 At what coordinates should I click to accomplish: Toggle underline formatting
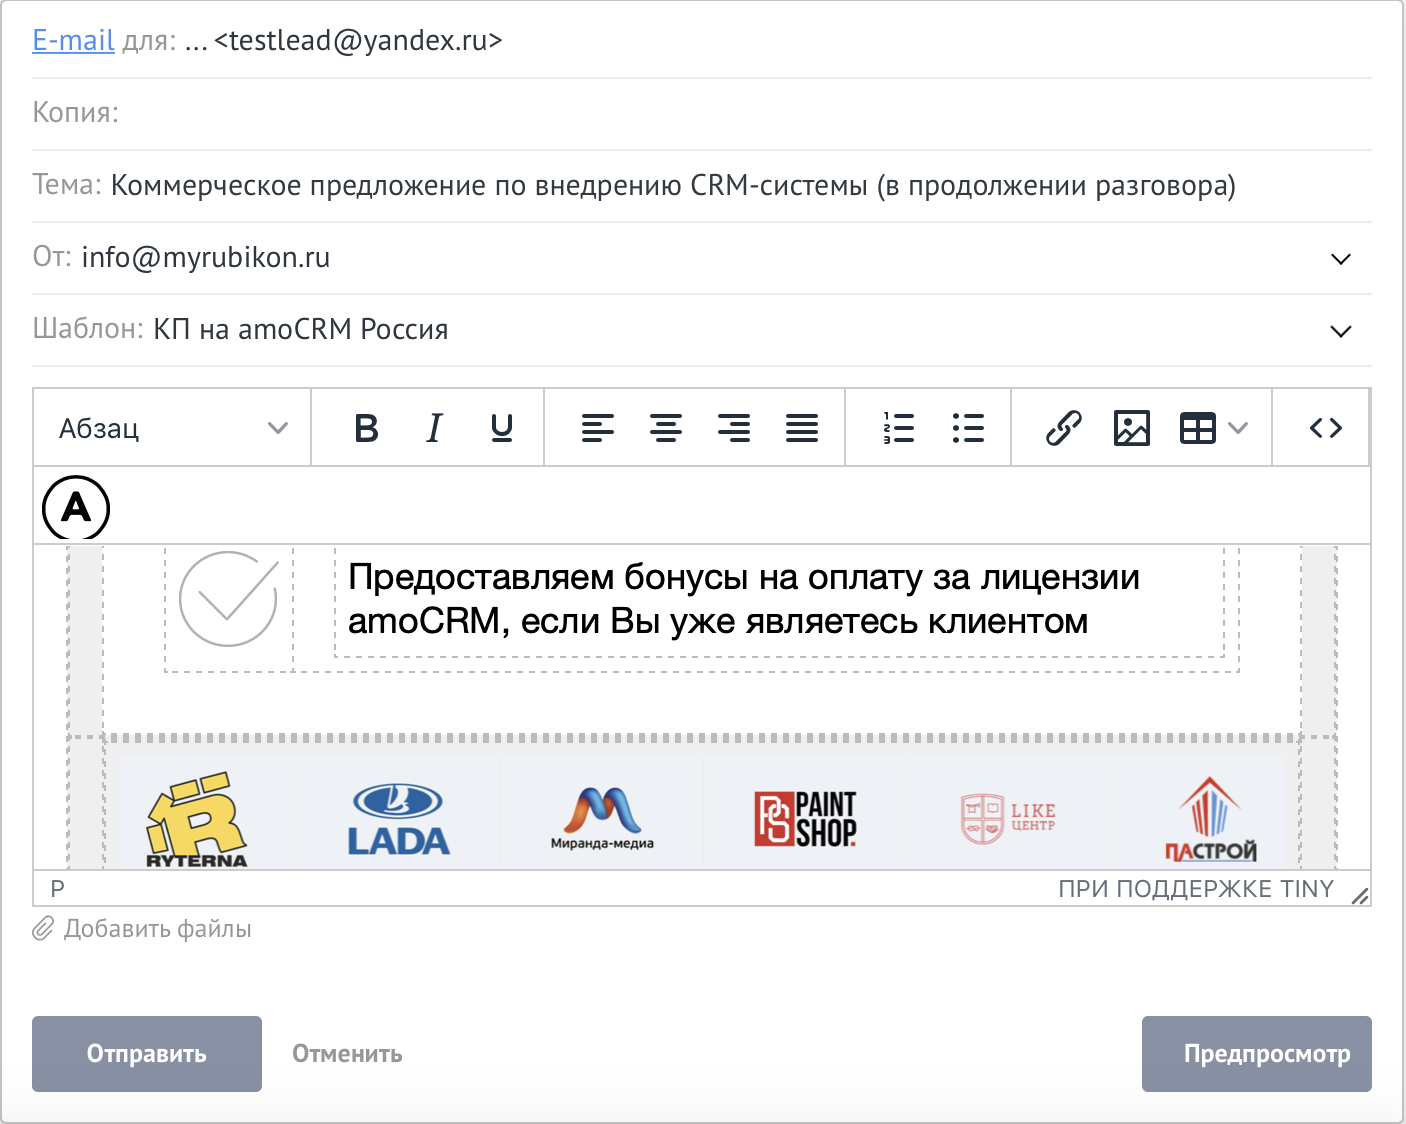(x=502, y=428)
